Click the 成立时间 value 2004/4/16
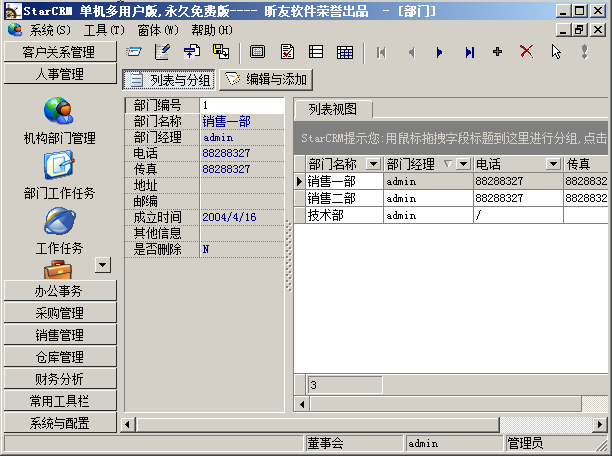This screenshot has width=612, height=456. point(229,217)
